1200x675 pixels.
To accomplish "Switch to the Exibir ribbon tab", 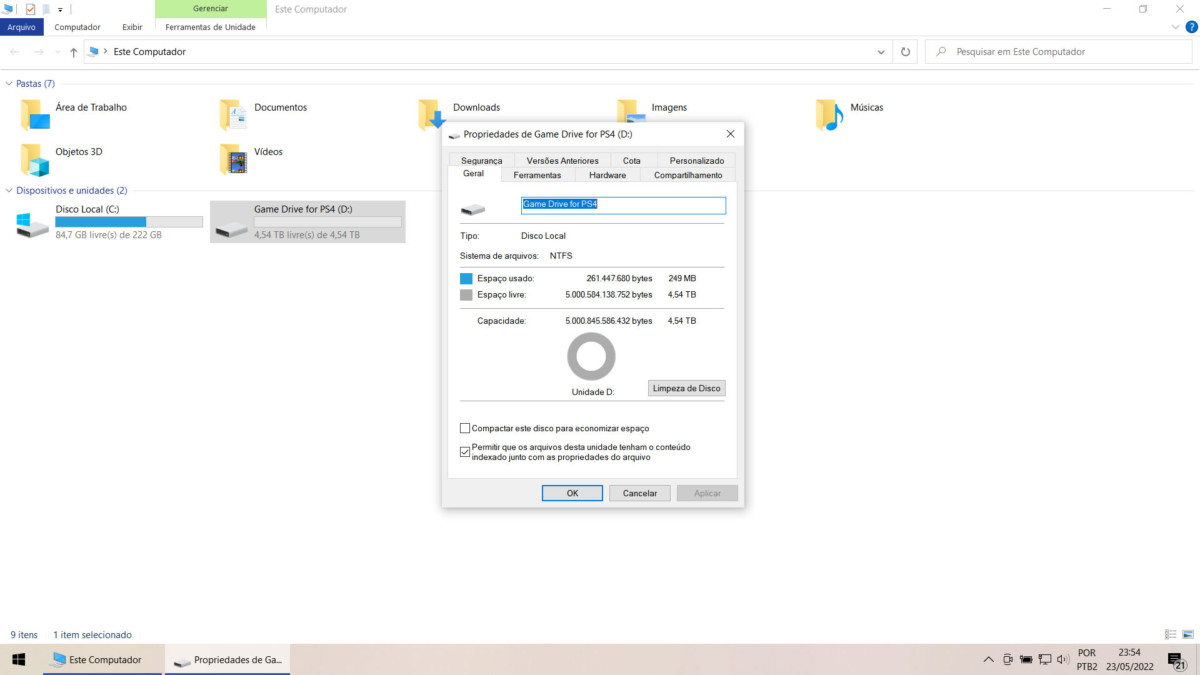I will pyautogui.click(x=131, y=27).
